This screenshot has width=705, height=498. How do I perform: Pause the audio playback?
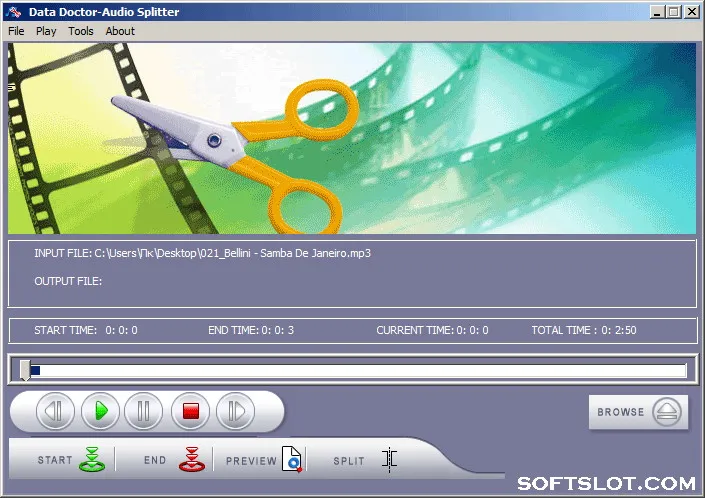pos(143,411)
